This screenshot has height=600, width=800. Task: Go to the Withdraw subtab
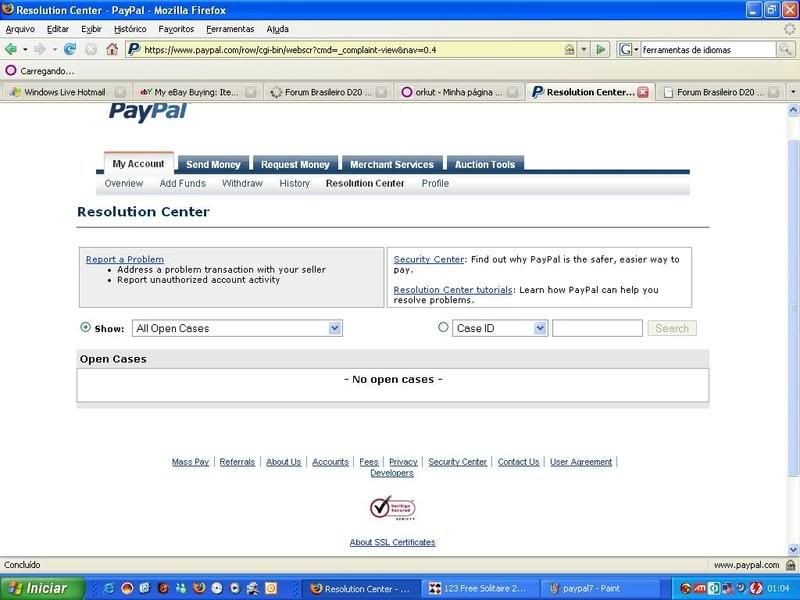242,183
